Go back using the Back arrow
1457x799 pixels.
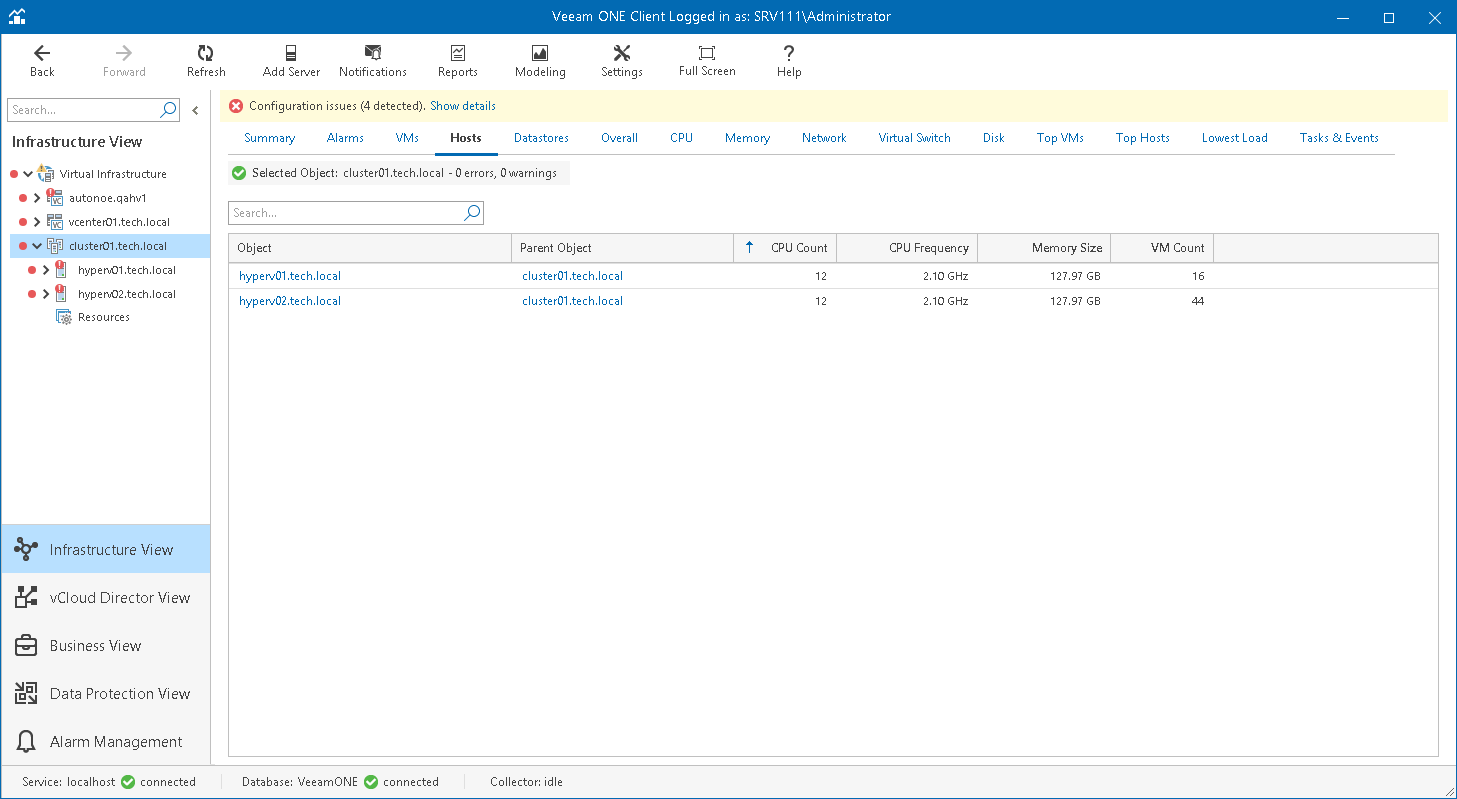pos(42,60)
